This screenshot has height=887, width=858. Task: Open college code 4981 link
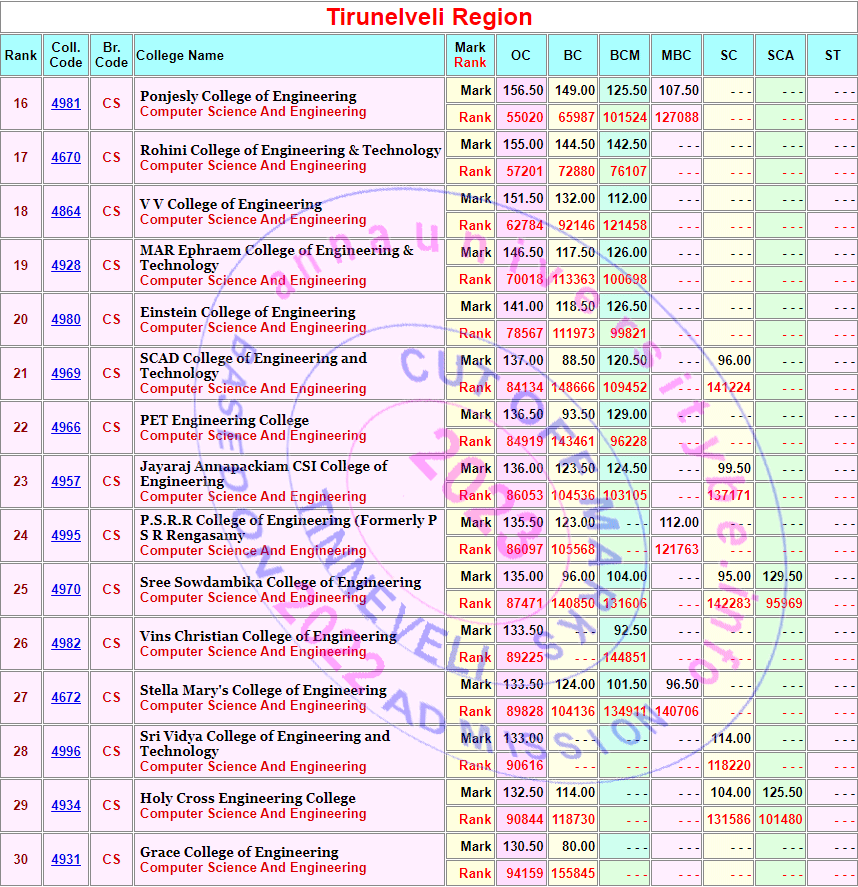[x=66, y=104]
